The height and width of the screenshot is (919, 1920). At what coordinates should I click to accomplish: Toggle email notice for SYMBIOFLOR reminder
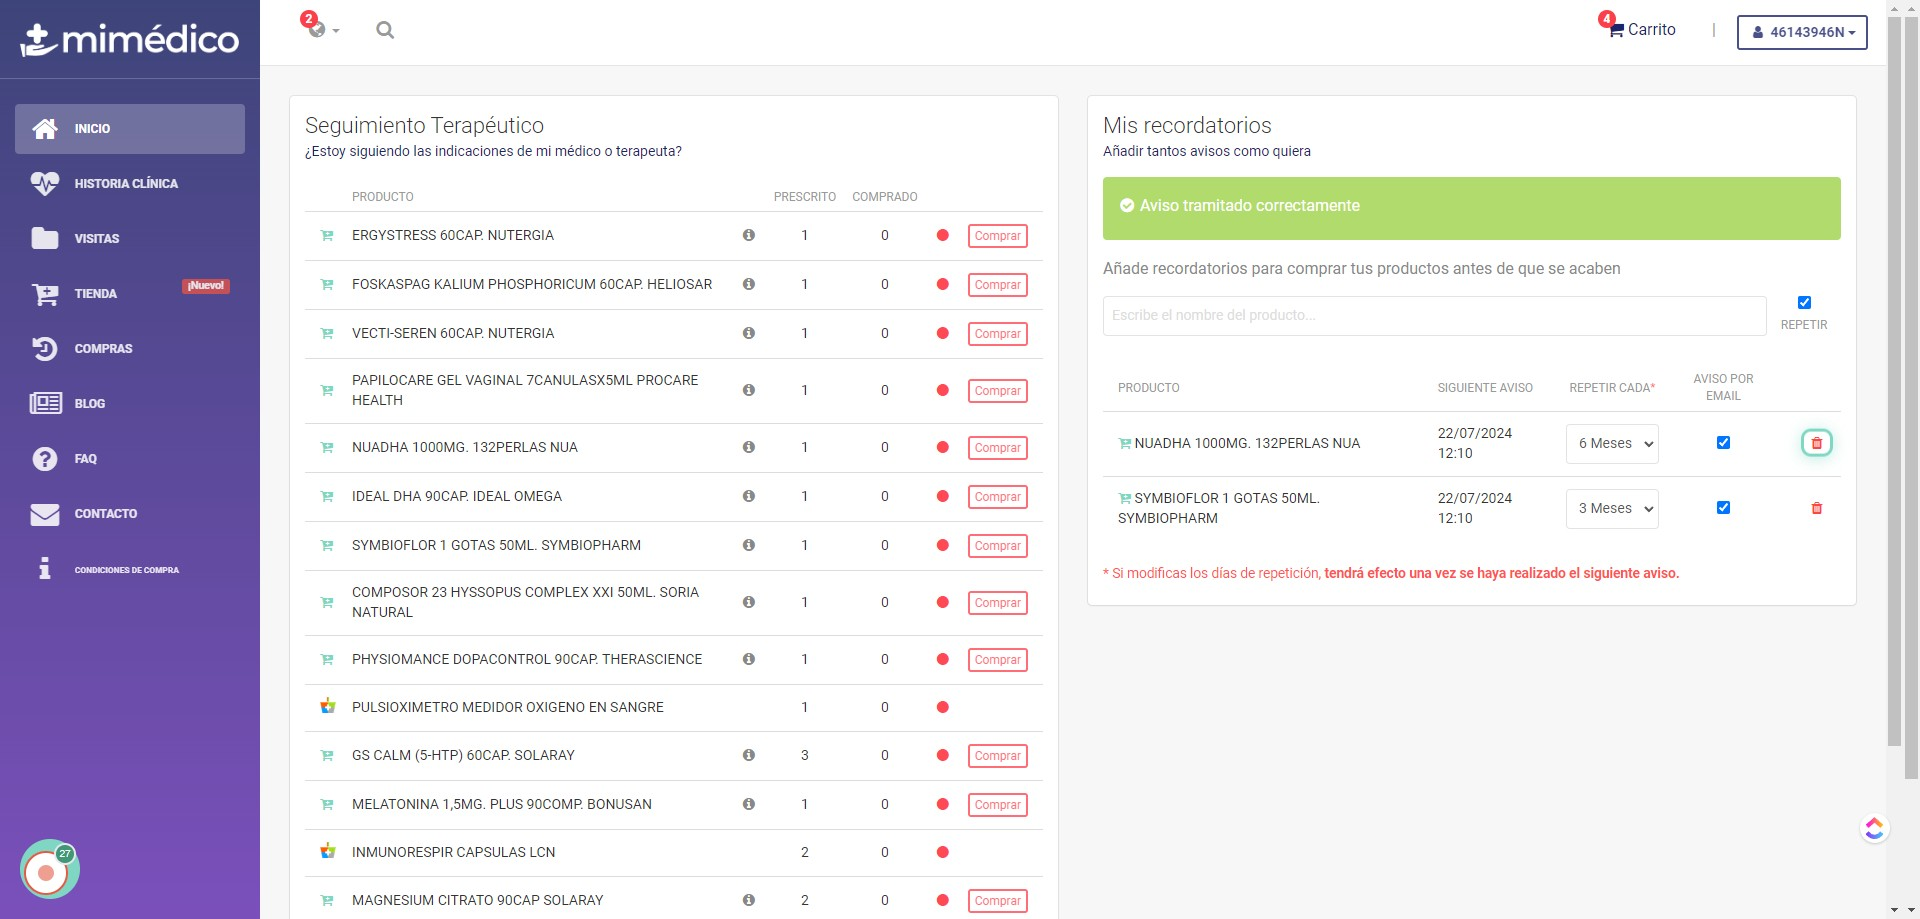(x=1723, y=507)
